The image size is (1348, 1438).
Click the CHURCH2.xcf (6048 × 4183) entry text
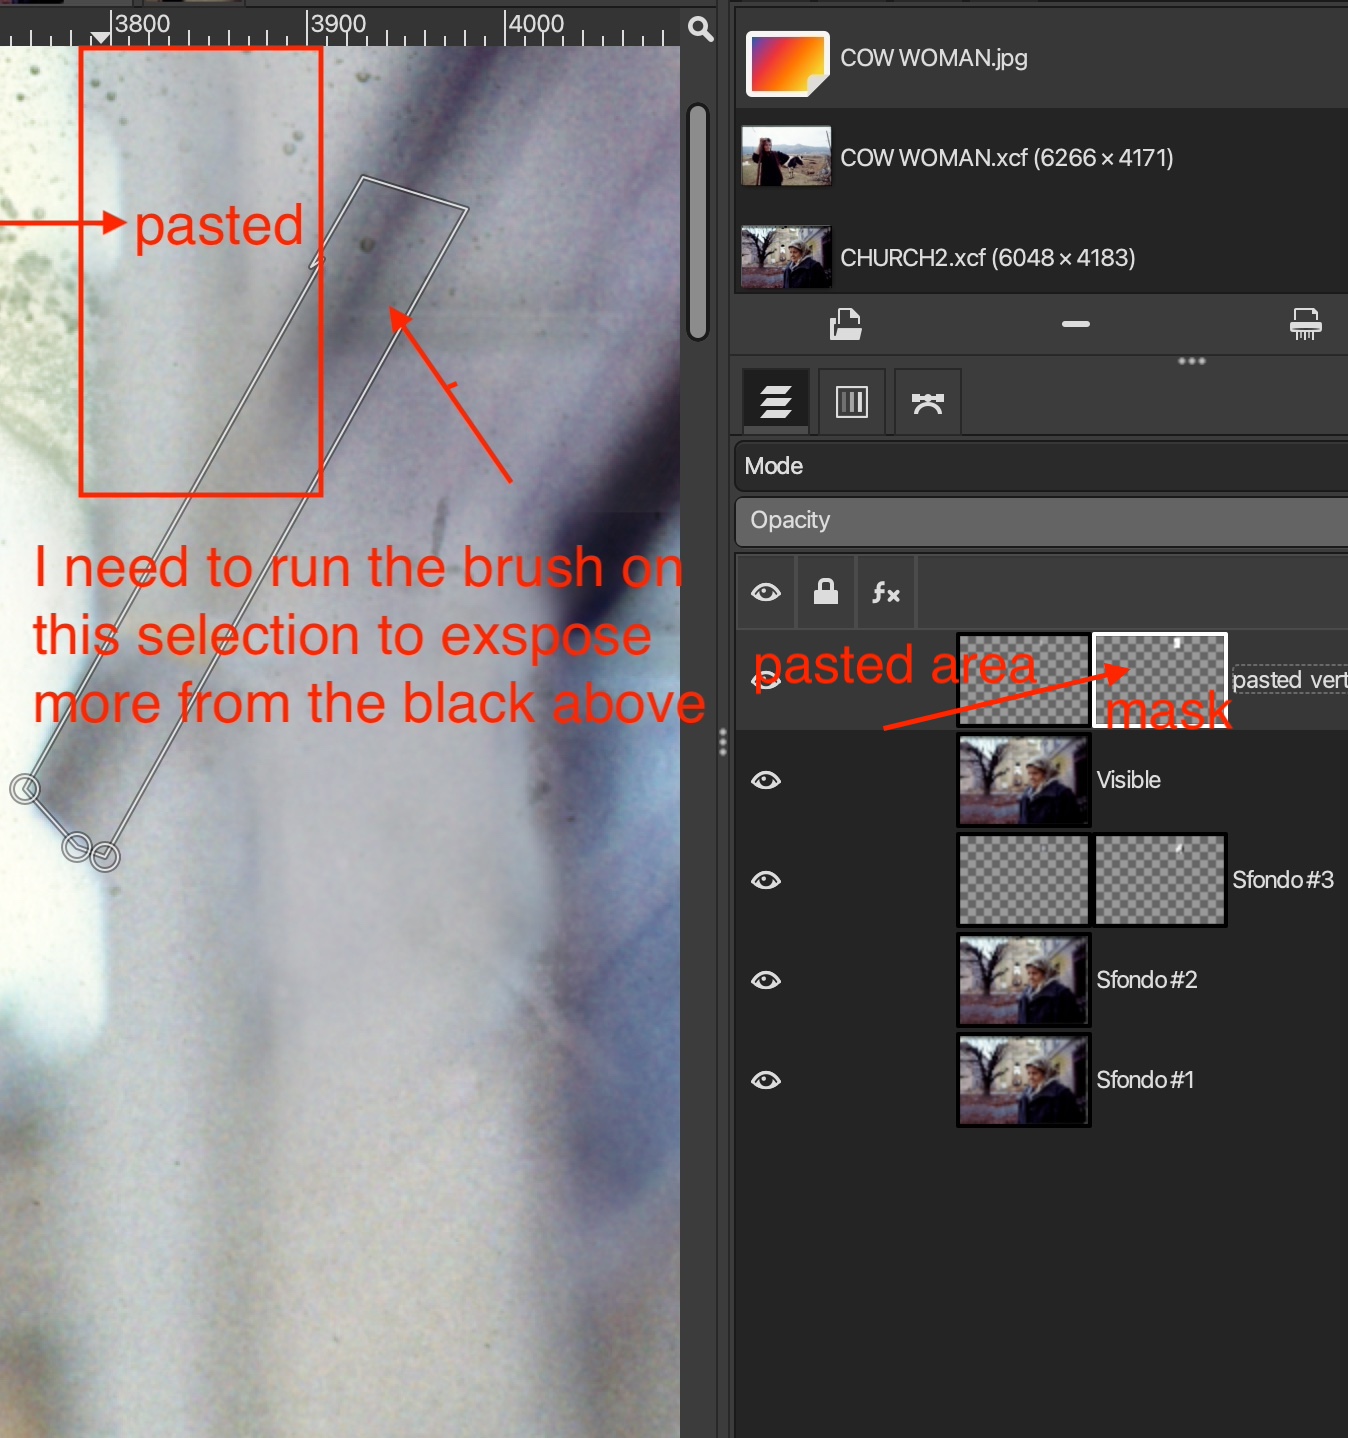[x=987, y=258]
